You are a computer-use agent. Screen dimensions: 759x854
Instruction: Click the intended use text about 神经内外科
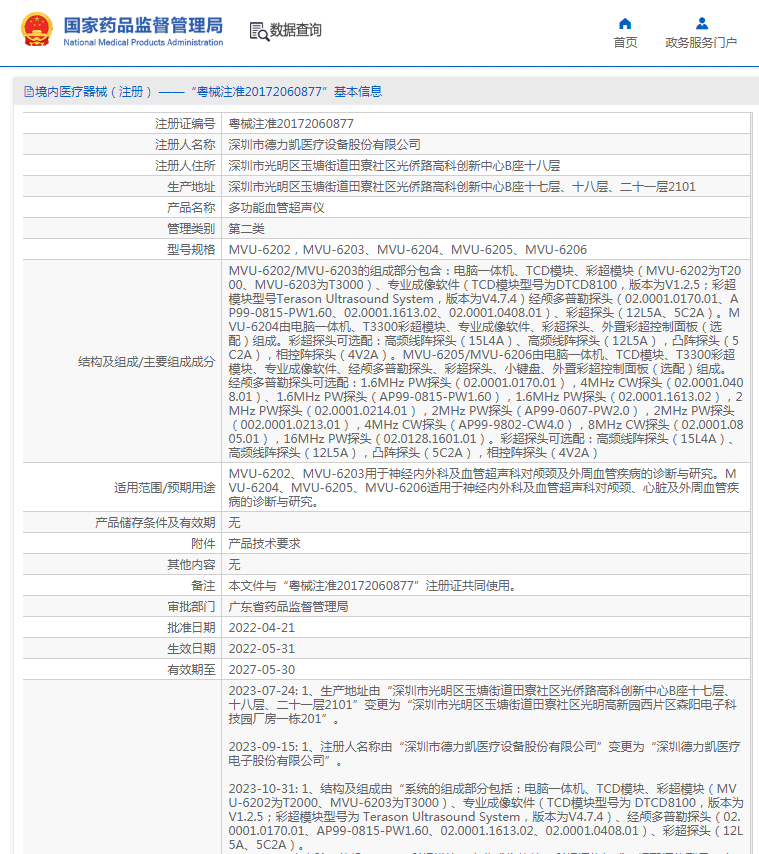point(483,487)
